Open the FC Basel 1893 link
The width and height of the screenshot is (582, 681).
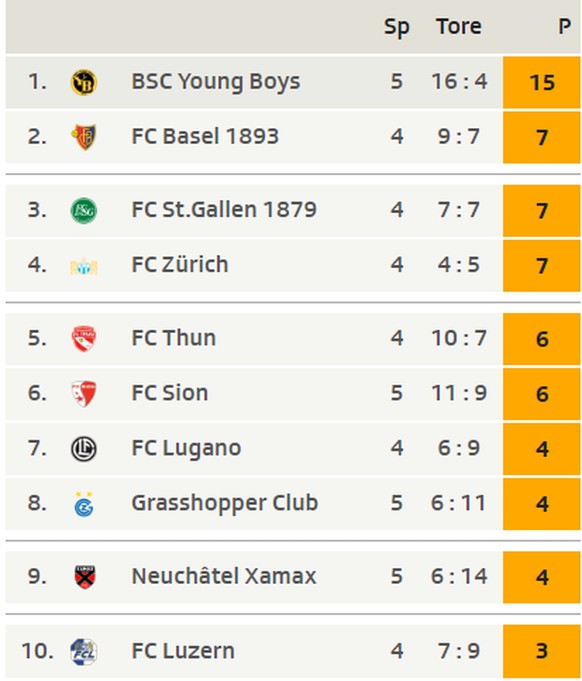[205, 136]
